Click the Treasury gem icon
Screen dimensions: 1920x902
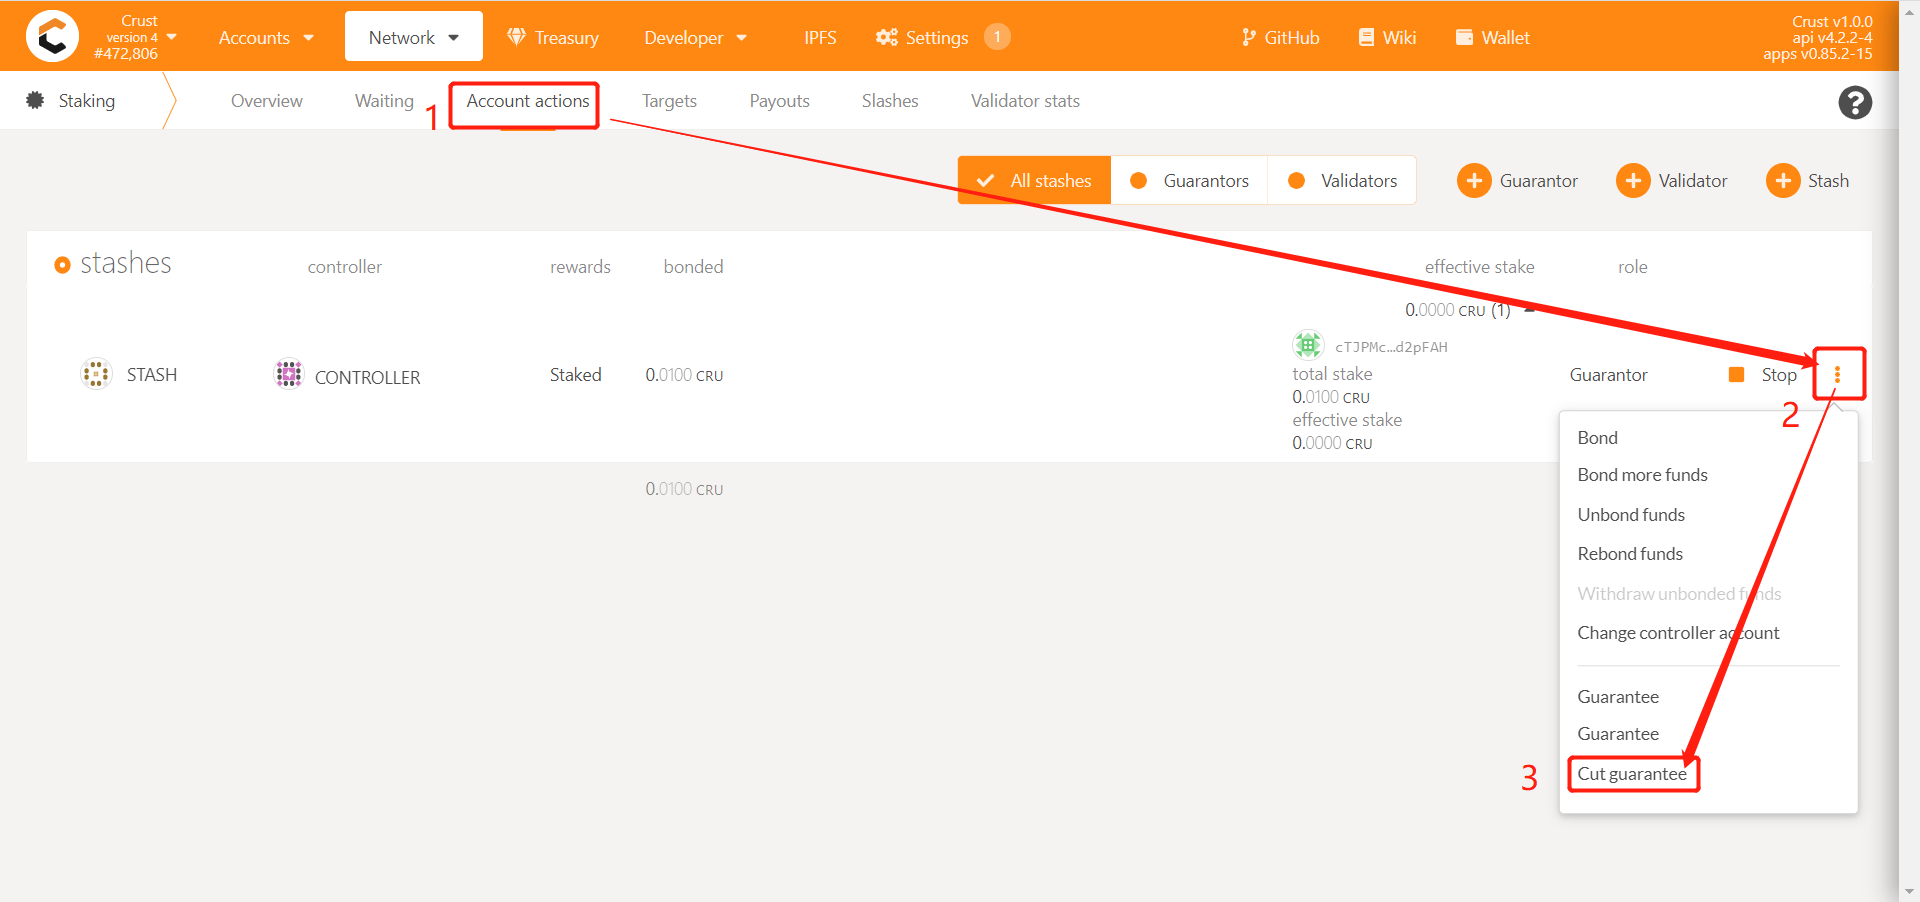[516, 37]
